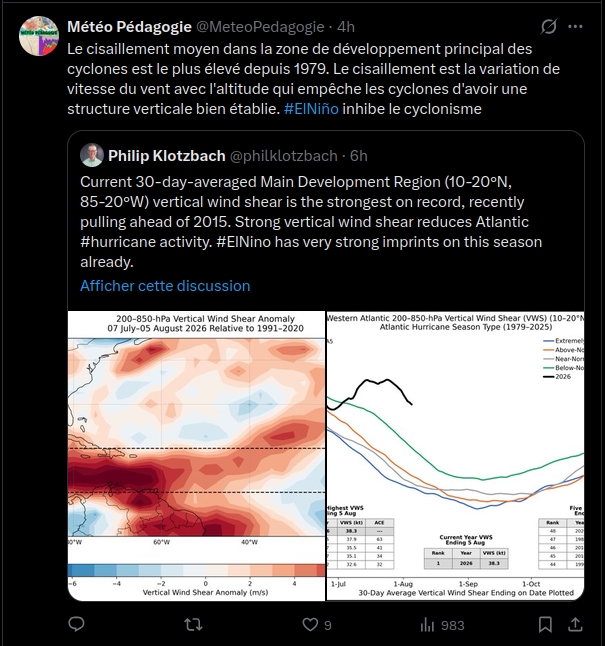Open Météo Pédagogie profile avatar
This screenshot has width=605, height=646.
pos(39,36)
